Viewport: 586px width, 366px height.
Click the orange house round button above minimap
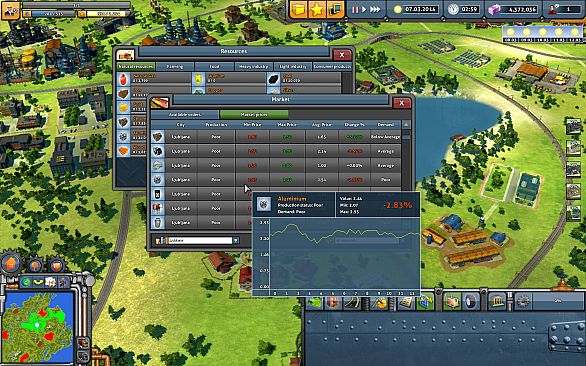coord(11,263)
